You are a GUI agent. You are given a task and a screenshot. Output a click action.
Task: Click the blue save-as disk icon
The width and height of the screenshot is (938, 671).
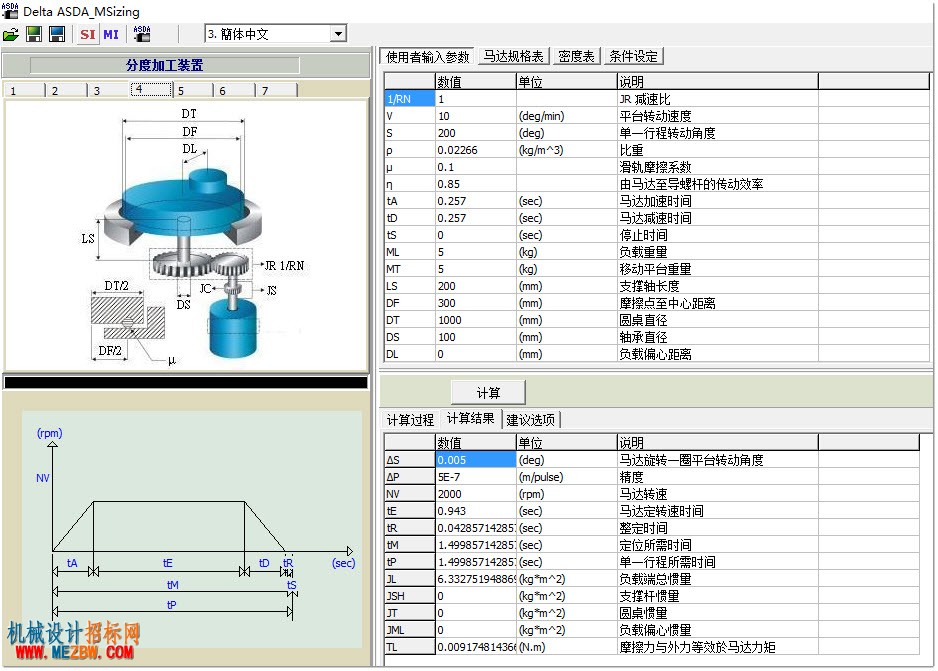57,34
